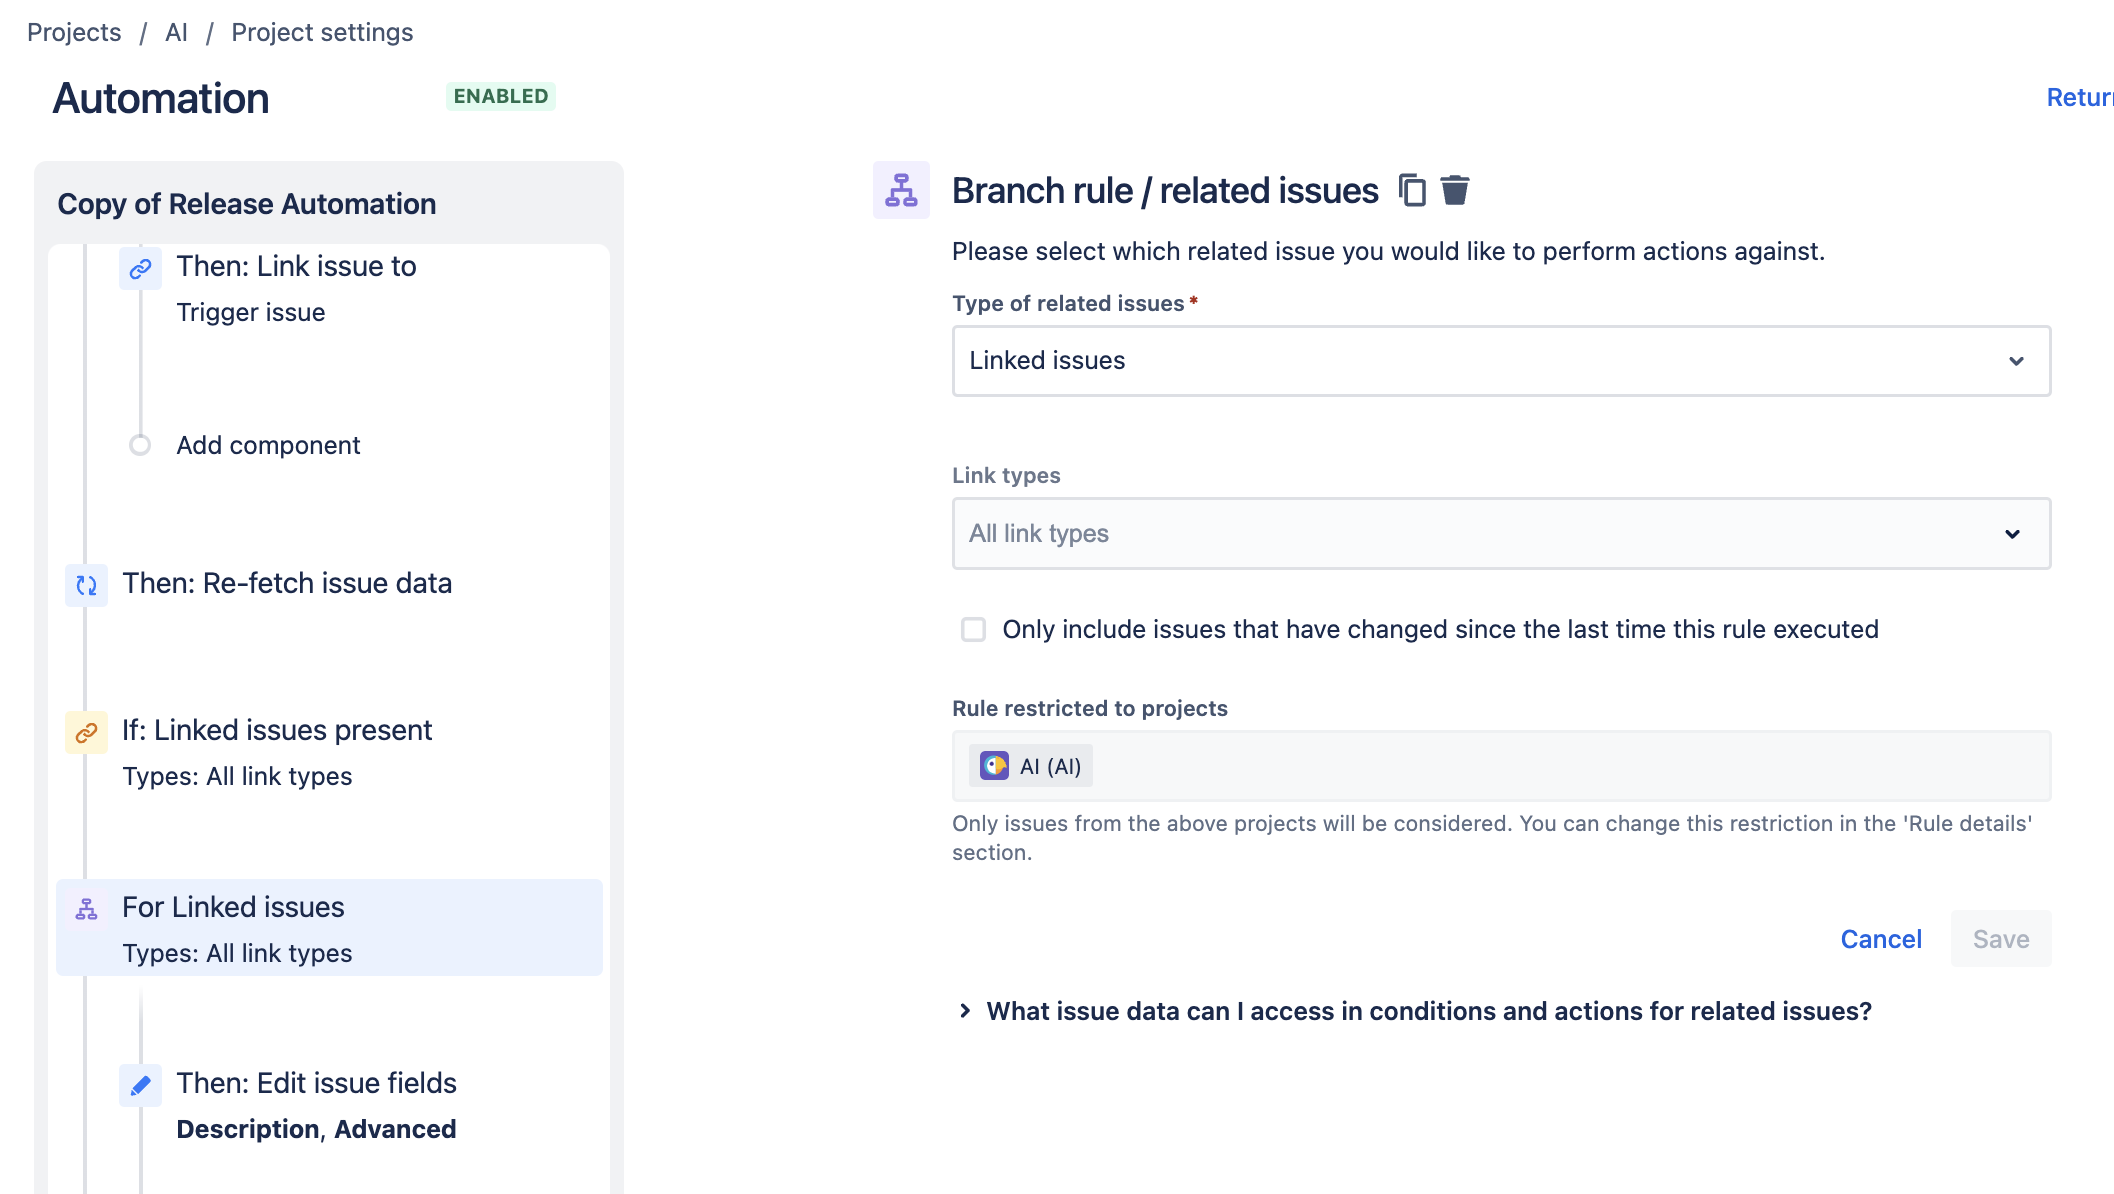Expand What issue data can I access section
The image size is (2114, 1194).
click(1428, 1011)
